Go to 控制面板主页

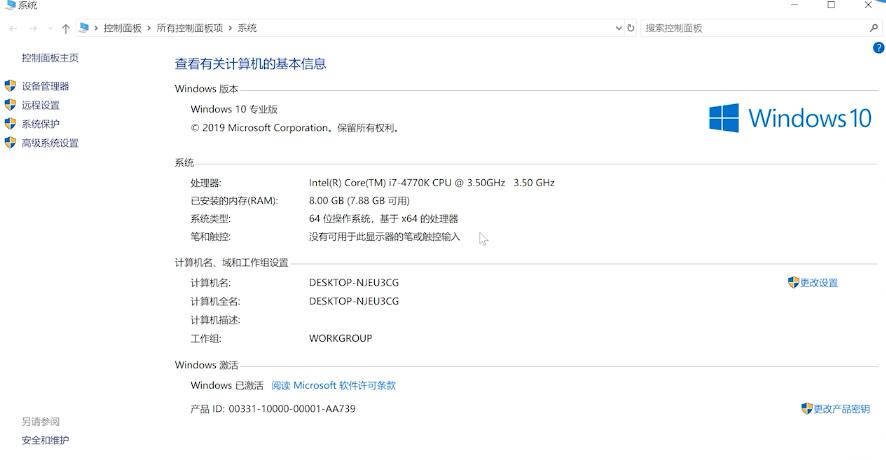point(50,58)
